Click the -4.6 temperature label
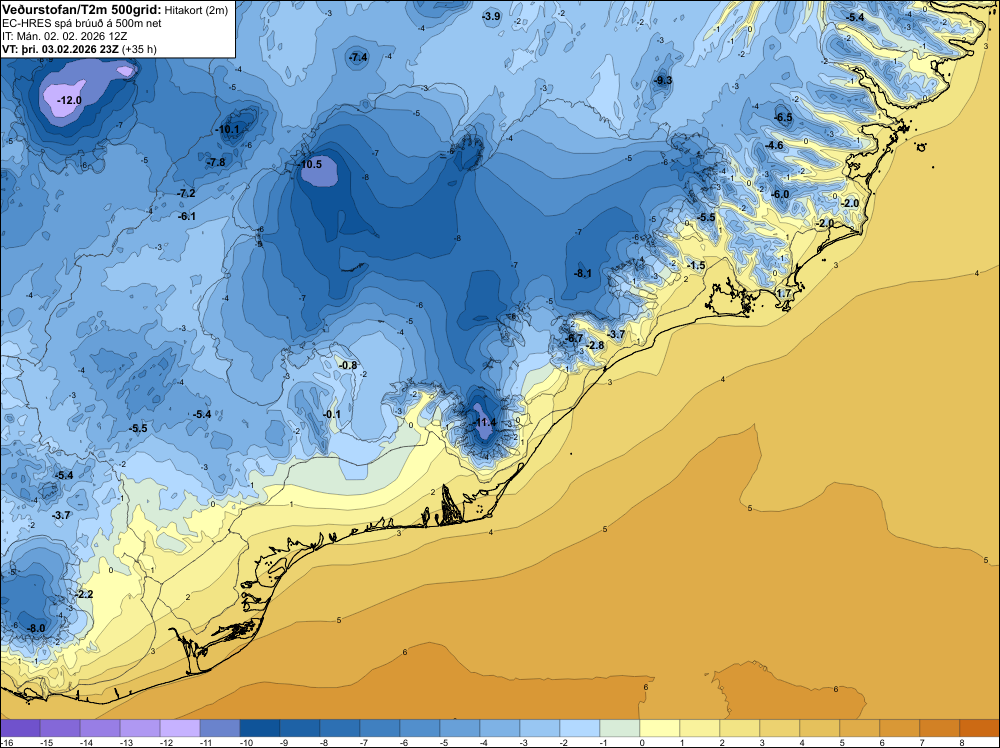The height and width of the screenshot is (748, 1000). coord(774,145)
